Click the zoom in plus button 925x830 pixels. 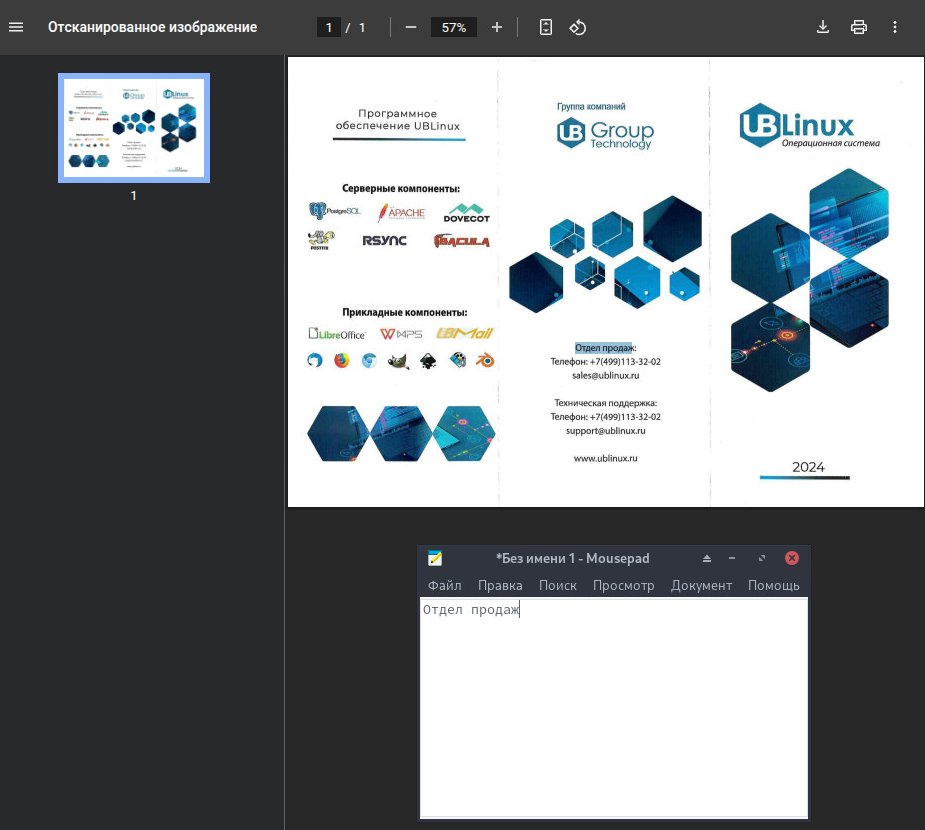497,27
